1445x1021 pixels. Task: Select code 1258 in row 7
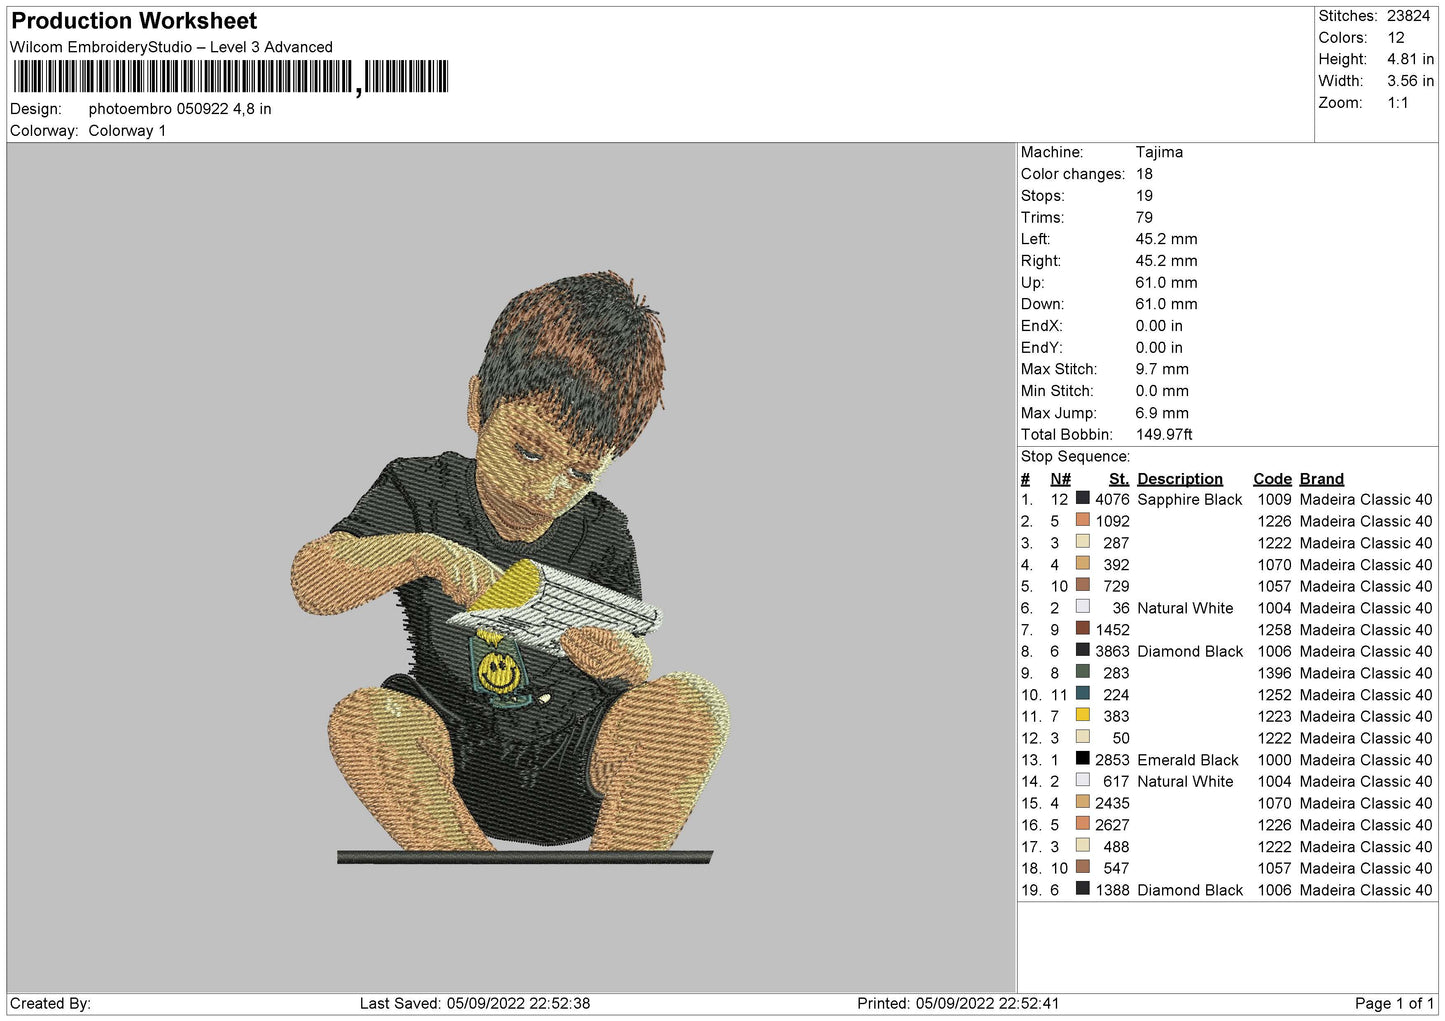[1275, 630]
